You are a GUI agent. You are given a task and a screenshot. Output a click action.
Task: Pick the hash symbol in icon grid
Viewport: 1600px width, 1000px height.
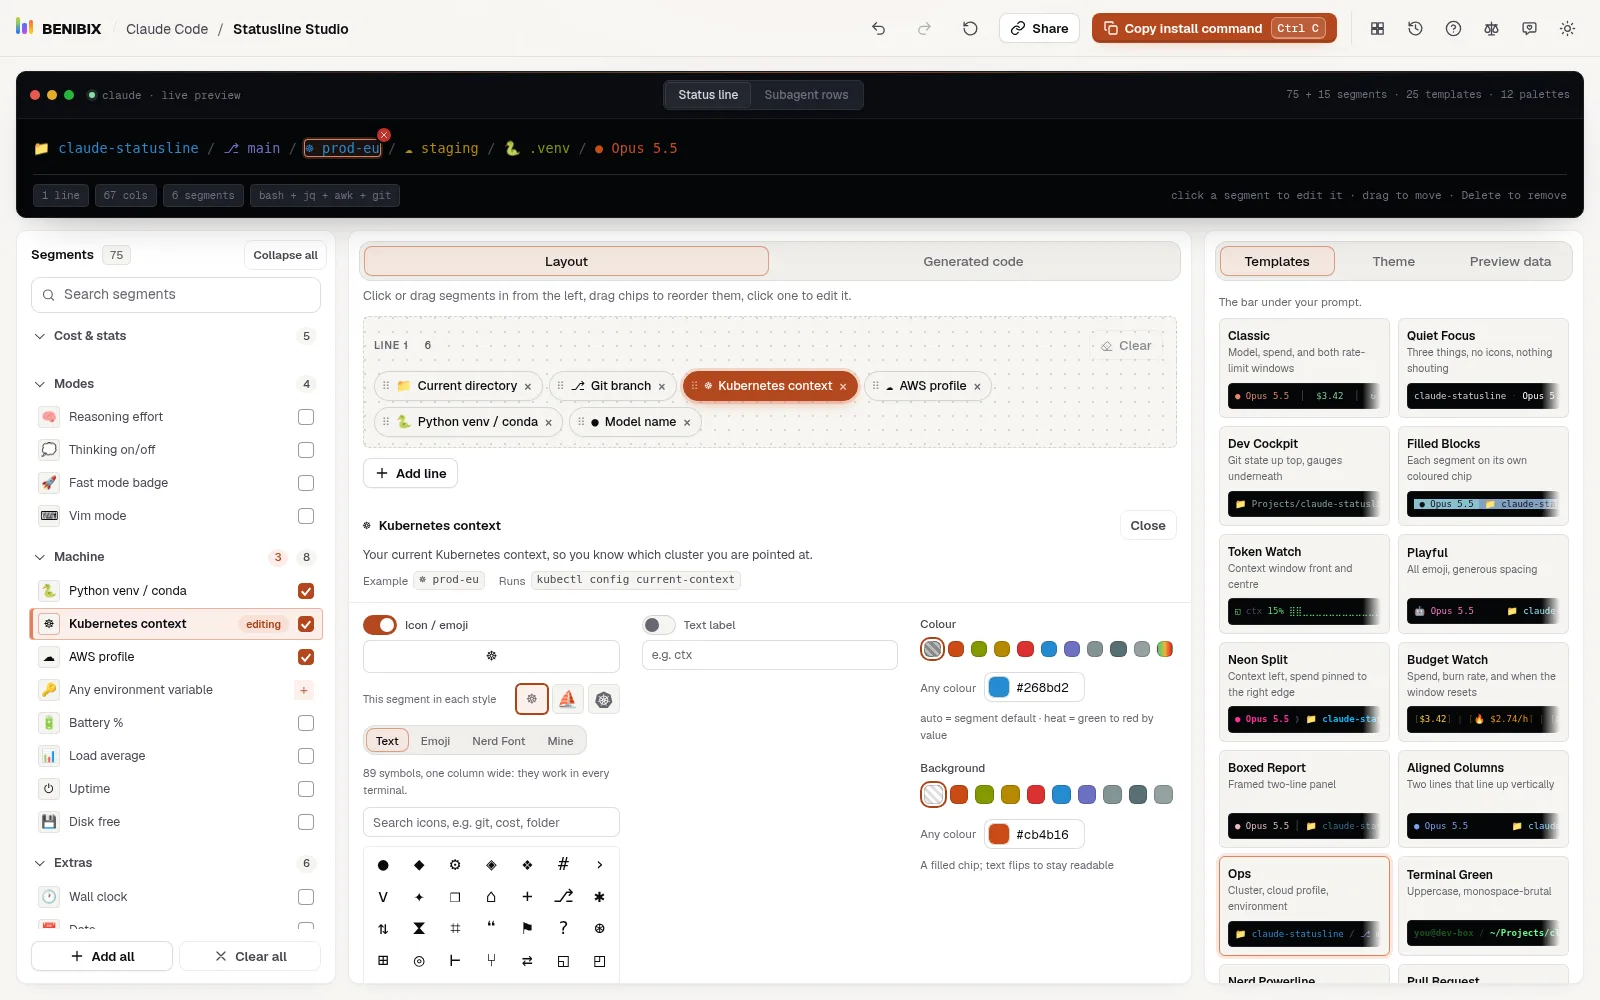[x=563, y=864]
